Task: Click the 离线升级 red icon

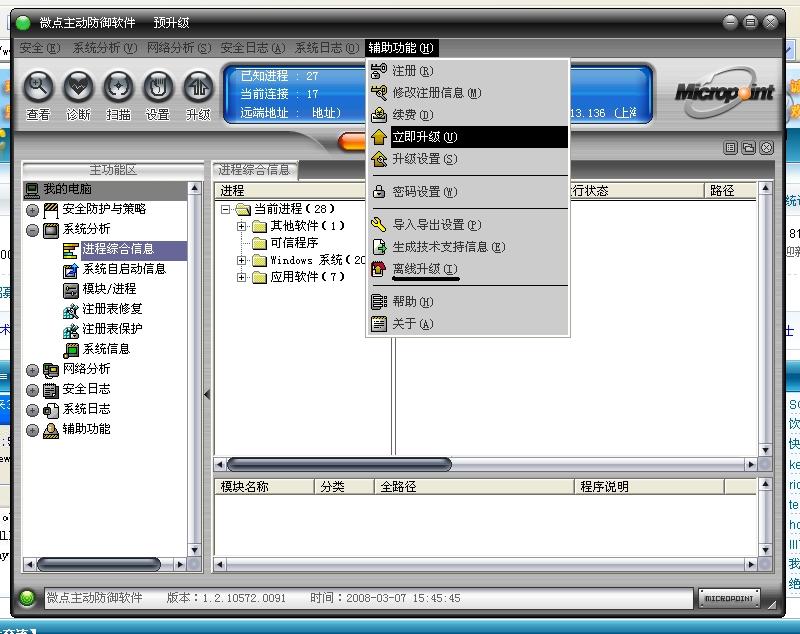Action: [x=379, y=269]
